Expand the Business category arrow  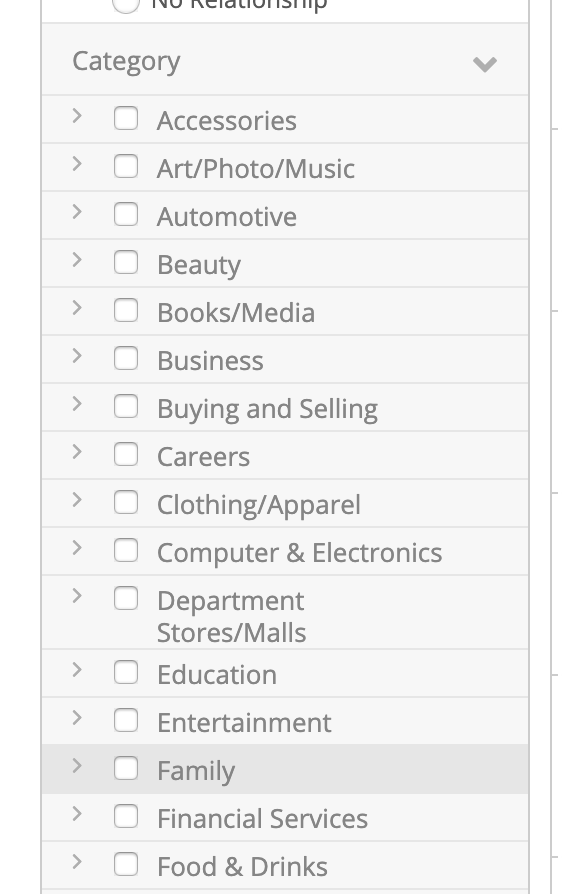click(x=78, y=356)
